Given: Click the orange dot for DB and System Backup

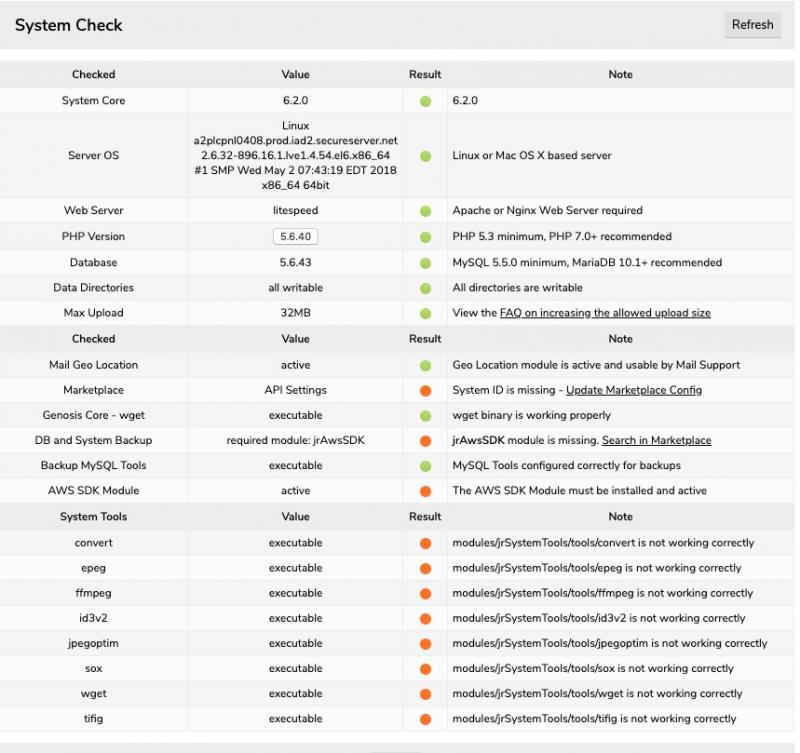Looking at the screenshot, I should tap(425, 441).
